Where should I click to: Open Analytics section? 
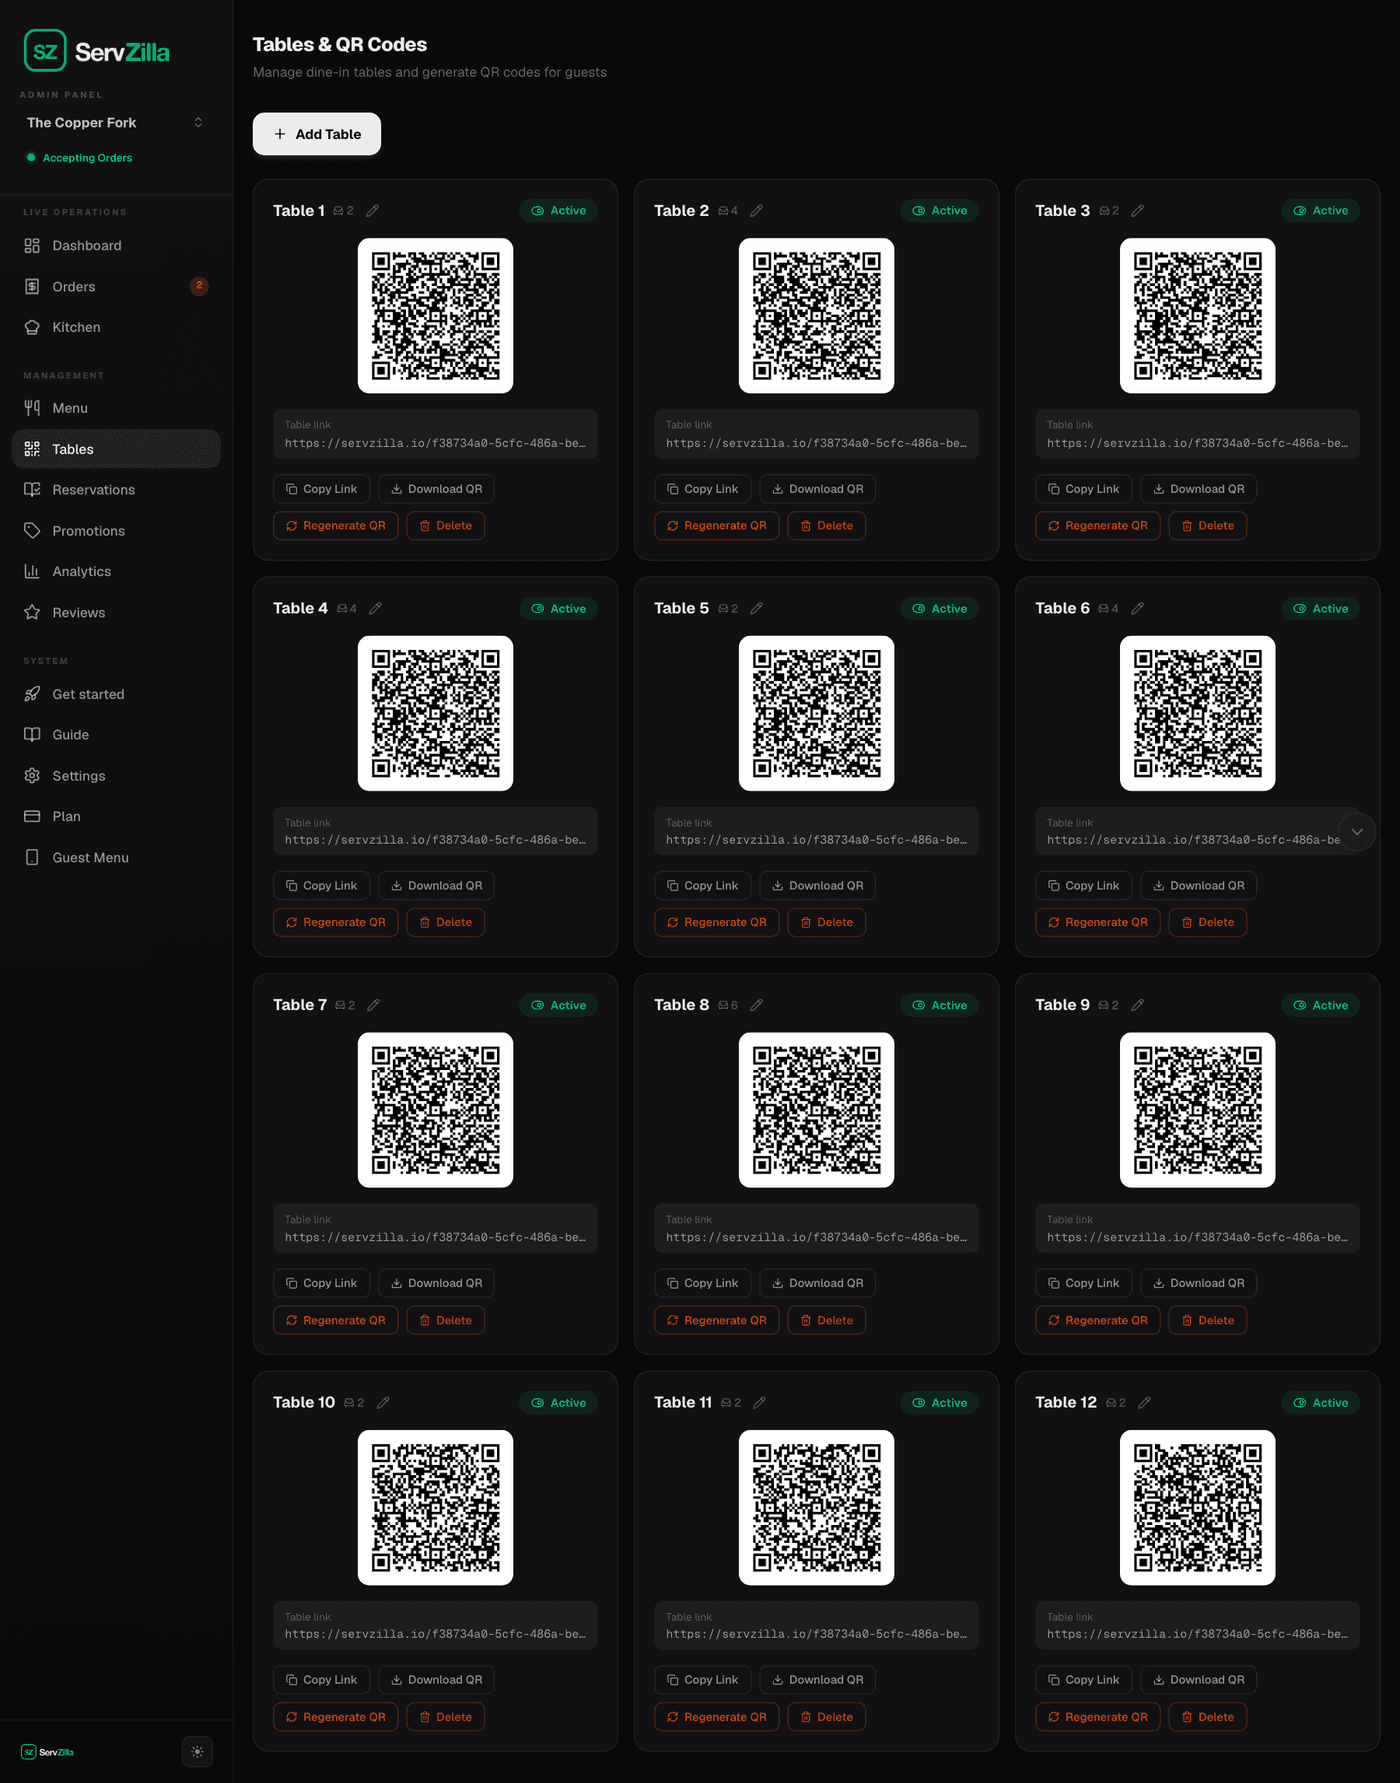pos(116,572)
